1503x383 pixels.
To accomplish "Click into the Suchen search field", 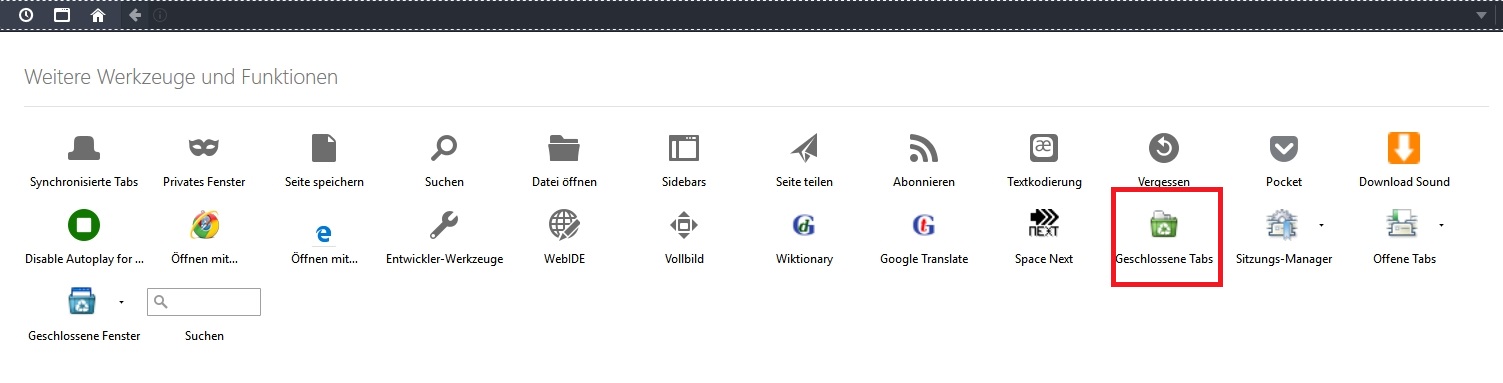I will point(204,302).
